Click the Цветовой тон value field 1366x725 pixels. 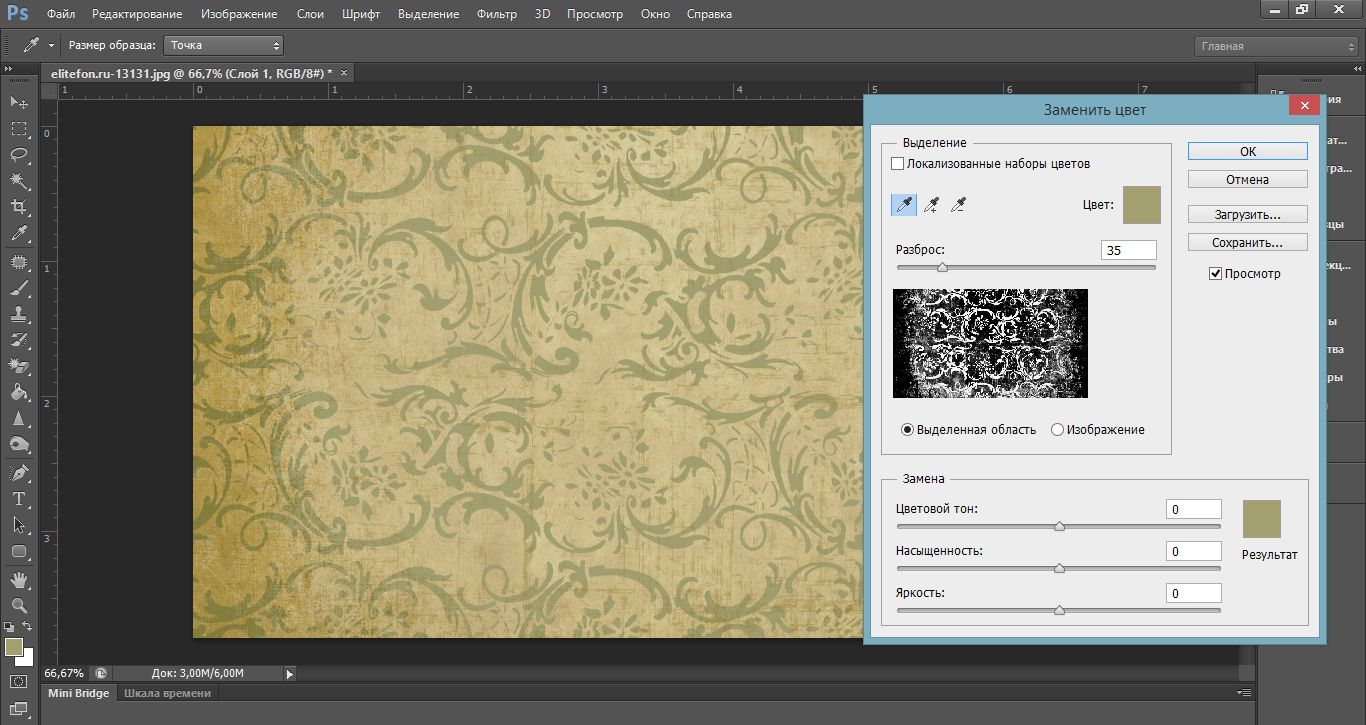coord(1194,509)
